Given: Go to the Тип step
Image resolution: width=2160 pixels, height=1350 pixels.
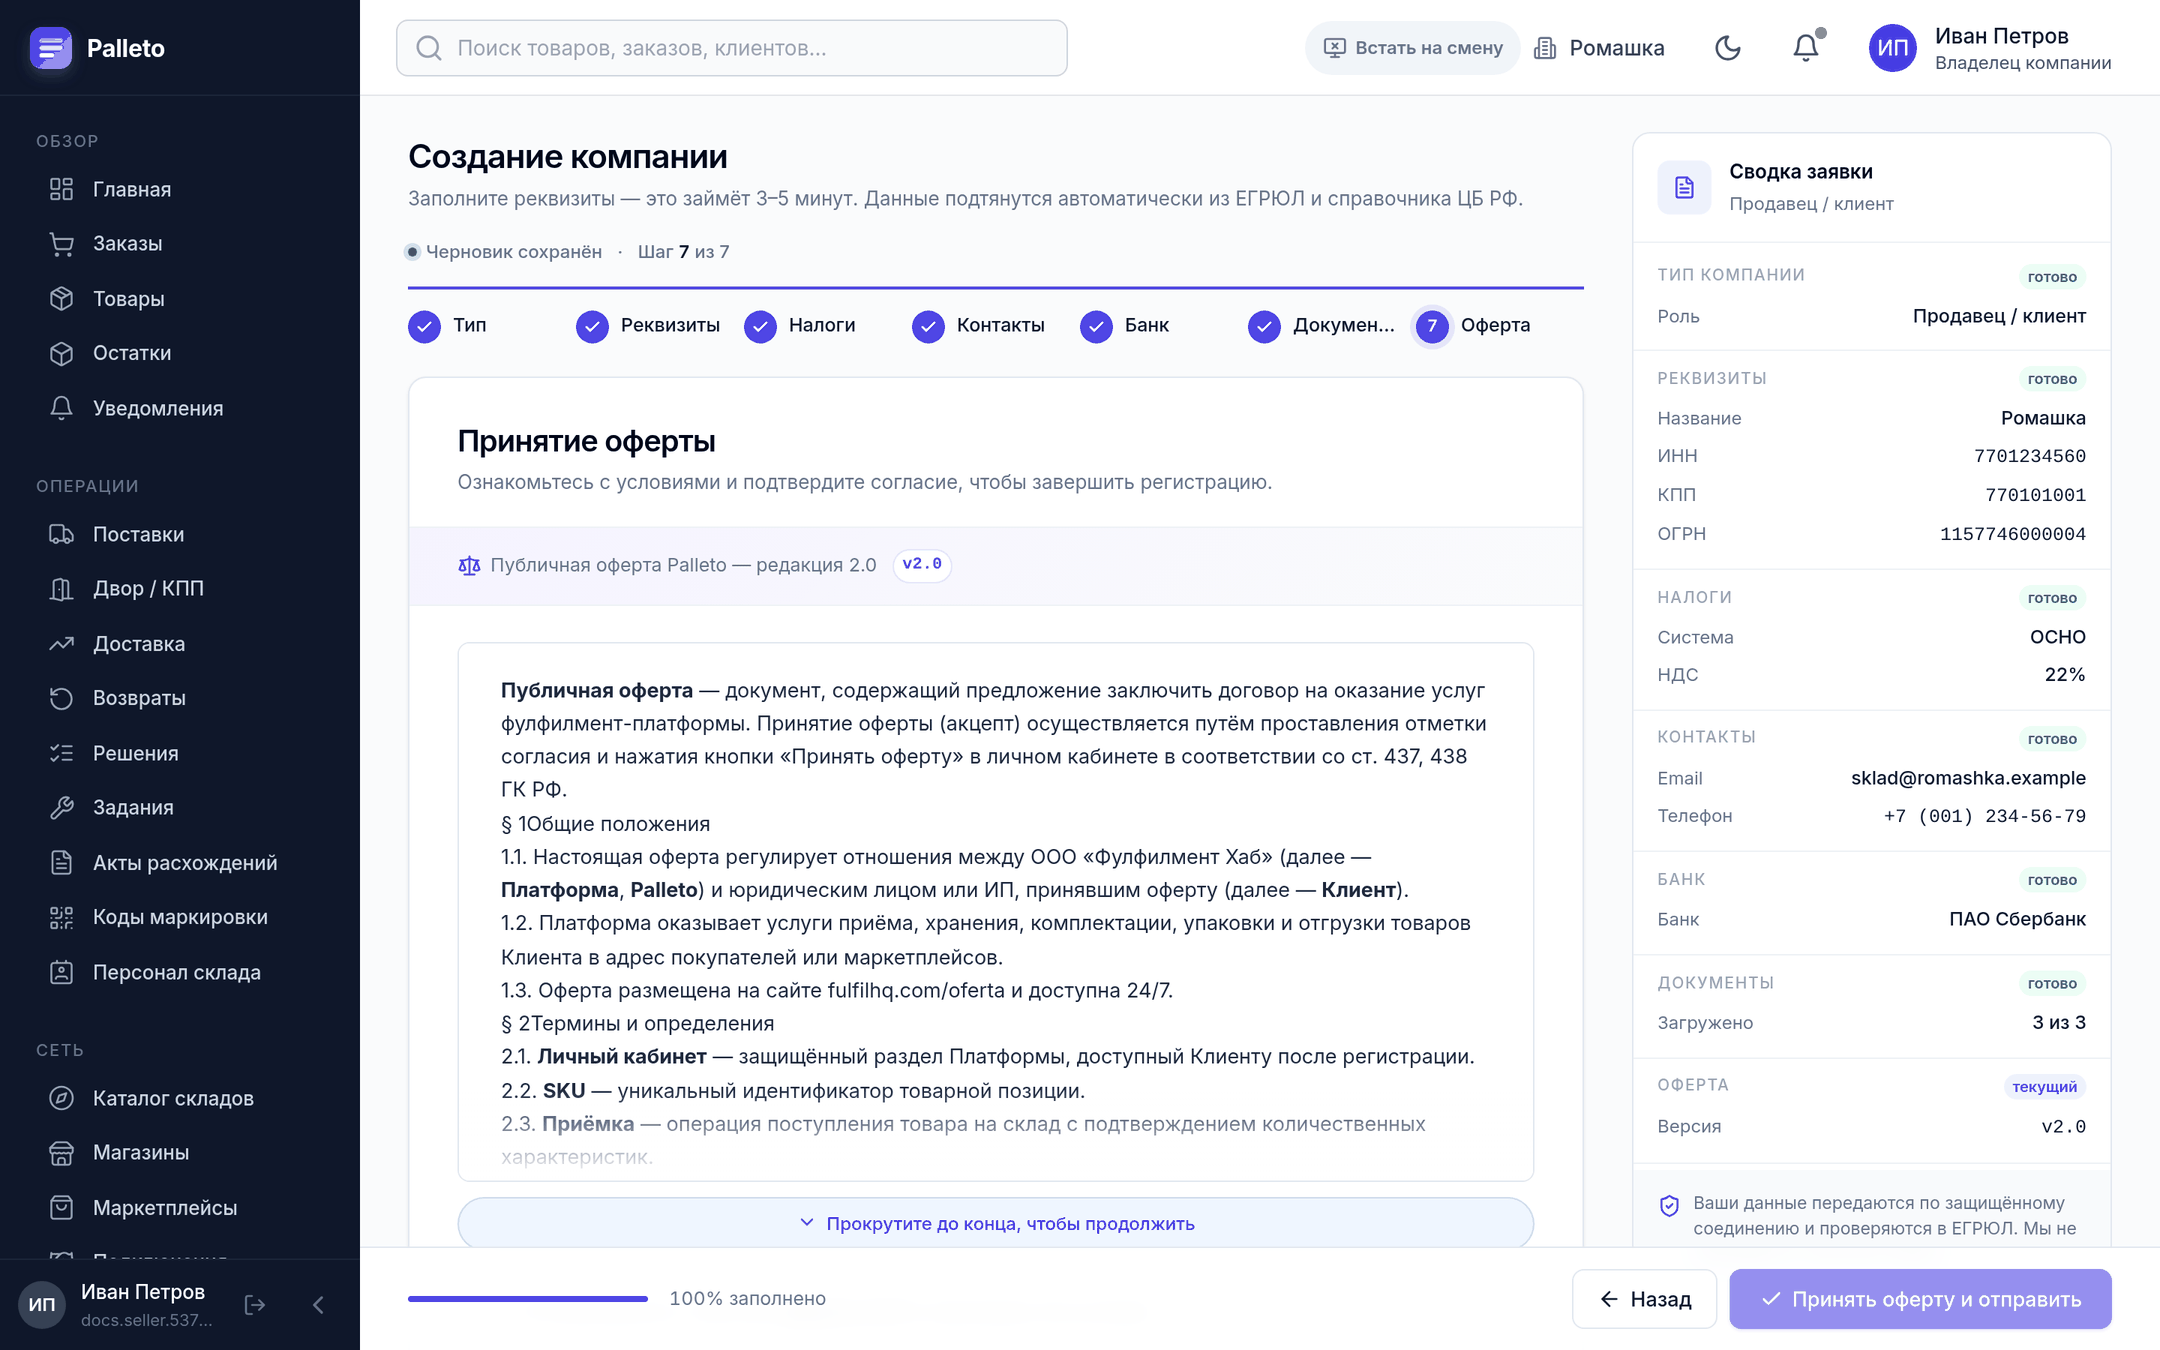Looking at the screenshot, I should pos(448,326).
